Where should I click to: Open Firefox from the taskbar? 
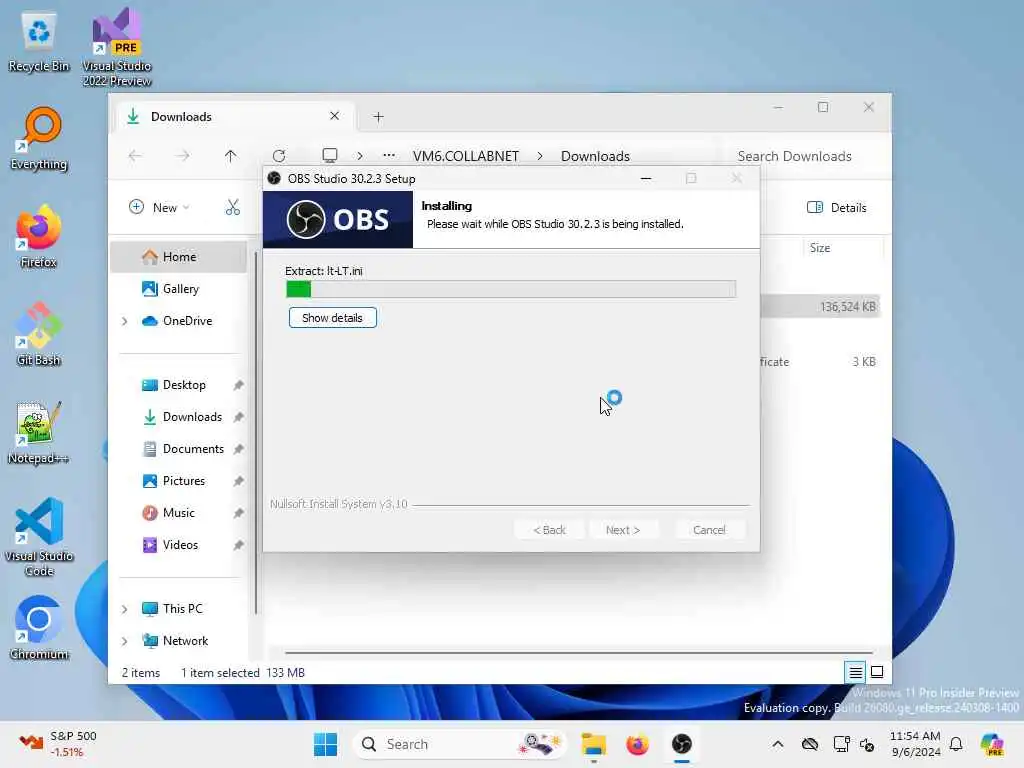point(637,744)
